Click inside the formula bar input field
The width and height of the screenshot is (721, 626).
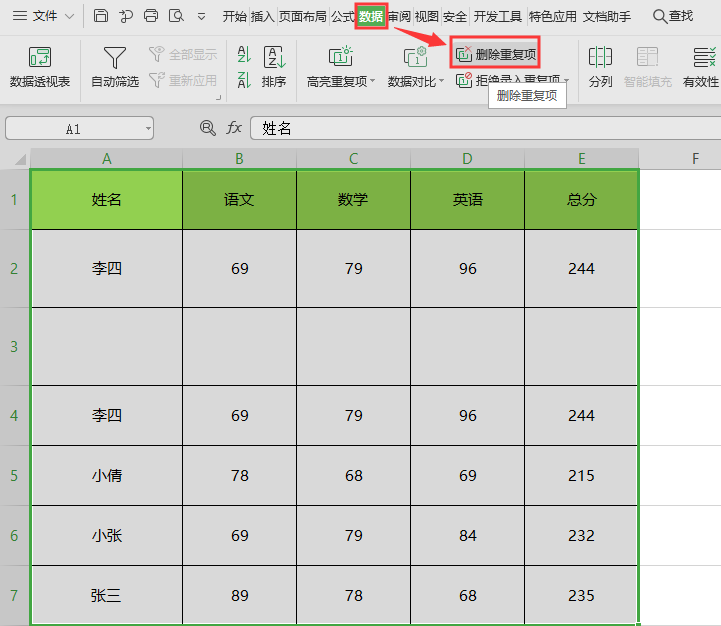pyautogui.click(x=480, y=129)
